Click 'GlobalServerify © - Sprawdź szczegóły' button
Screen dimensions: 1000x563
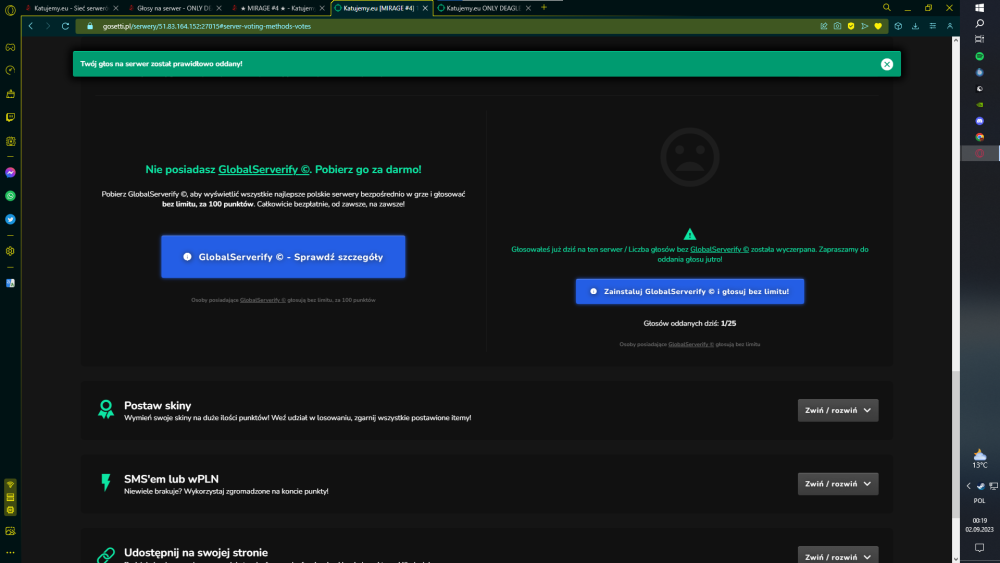(x=283, y=256)
